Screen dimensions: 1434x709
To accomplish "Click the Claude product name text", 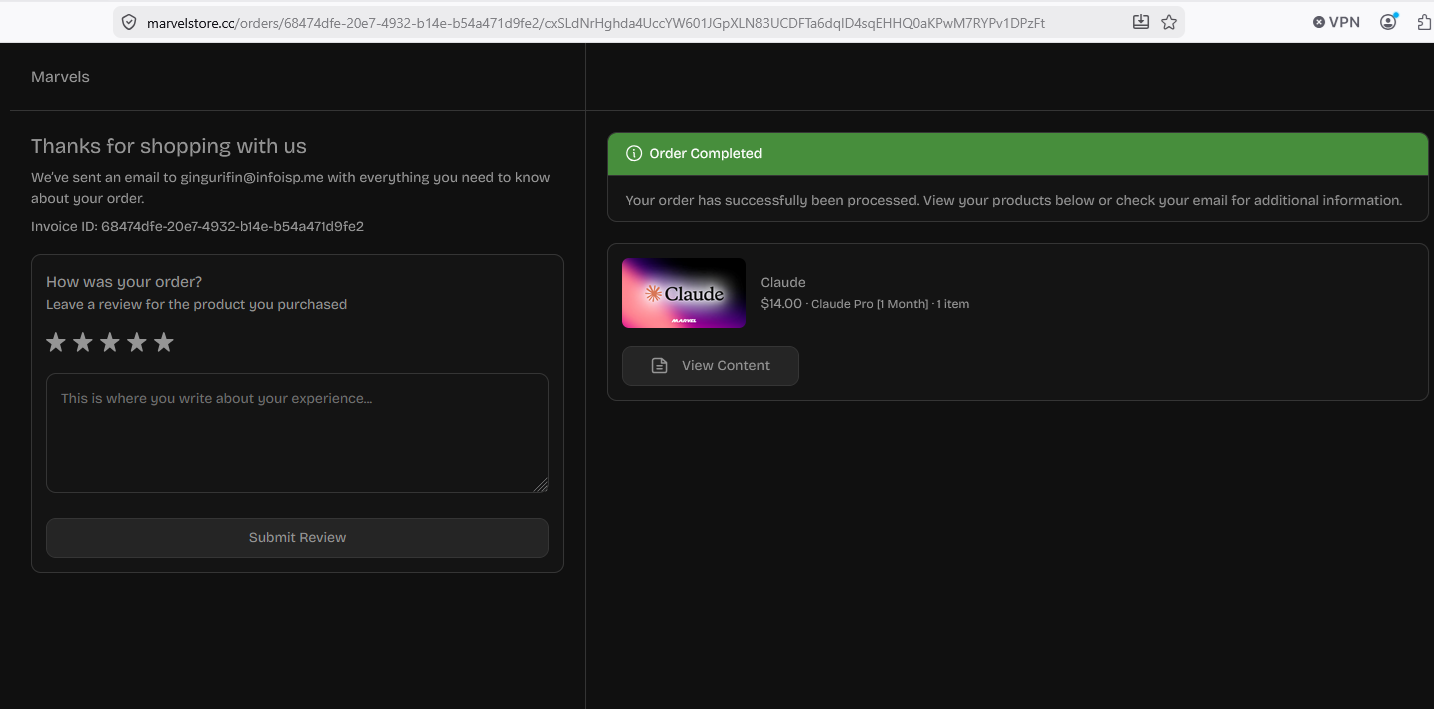I will click(783, 282).
